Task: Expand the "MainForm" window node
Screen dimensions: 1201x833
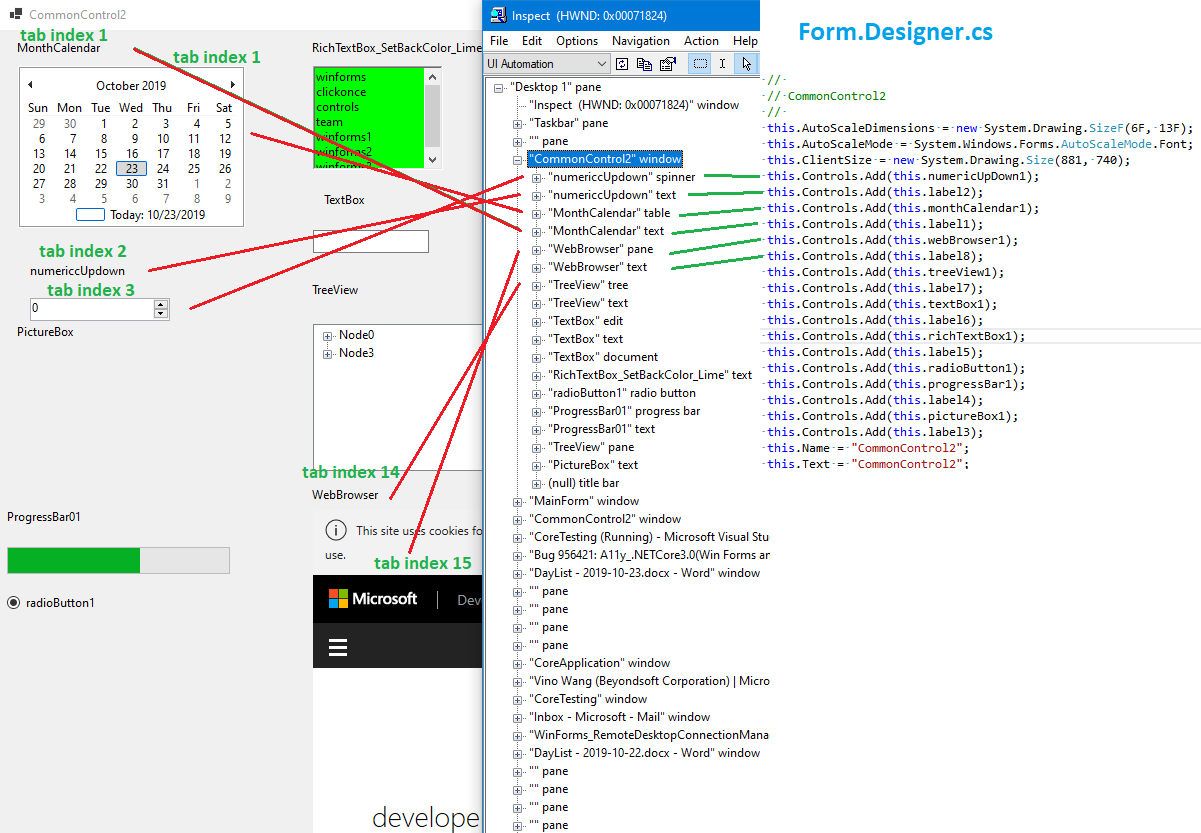Action: pyautogui.click(x=518, y=501)
